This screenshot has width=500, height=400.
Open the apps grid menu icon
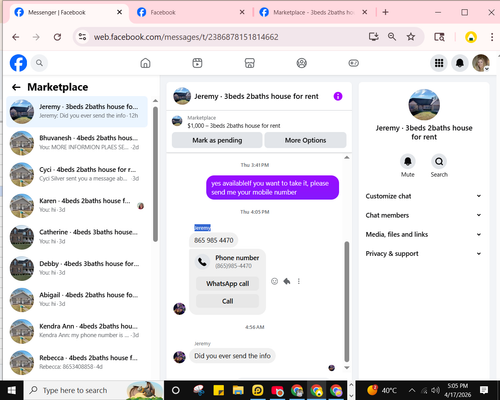[439, 63]
